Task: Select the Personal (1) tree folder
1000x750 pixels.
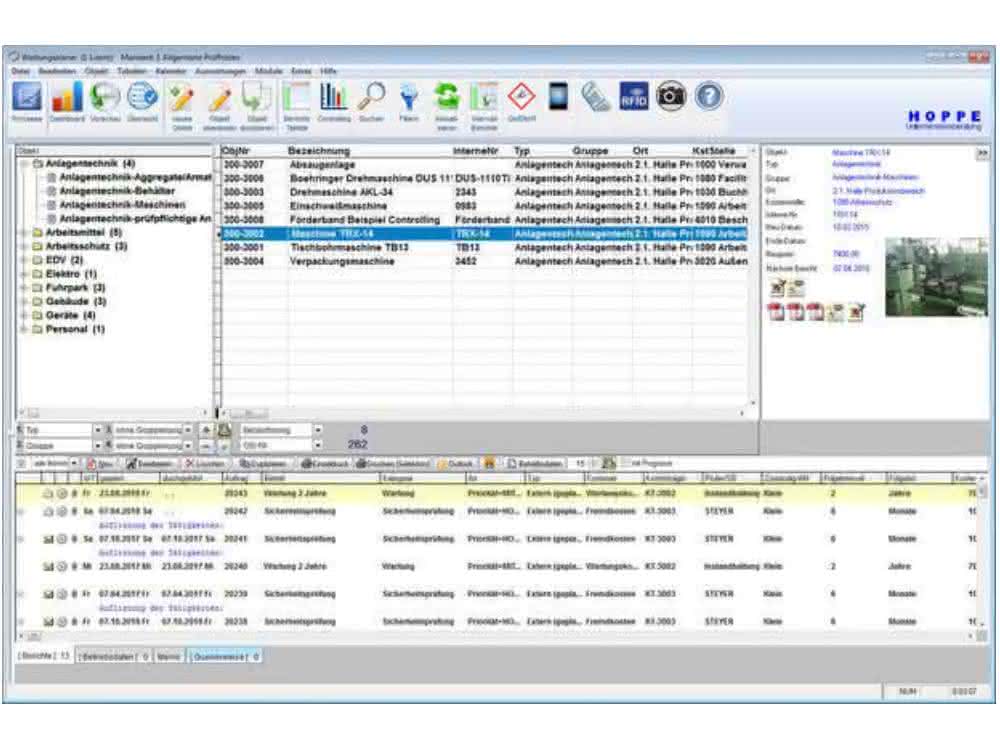Action: click(75, 330)
